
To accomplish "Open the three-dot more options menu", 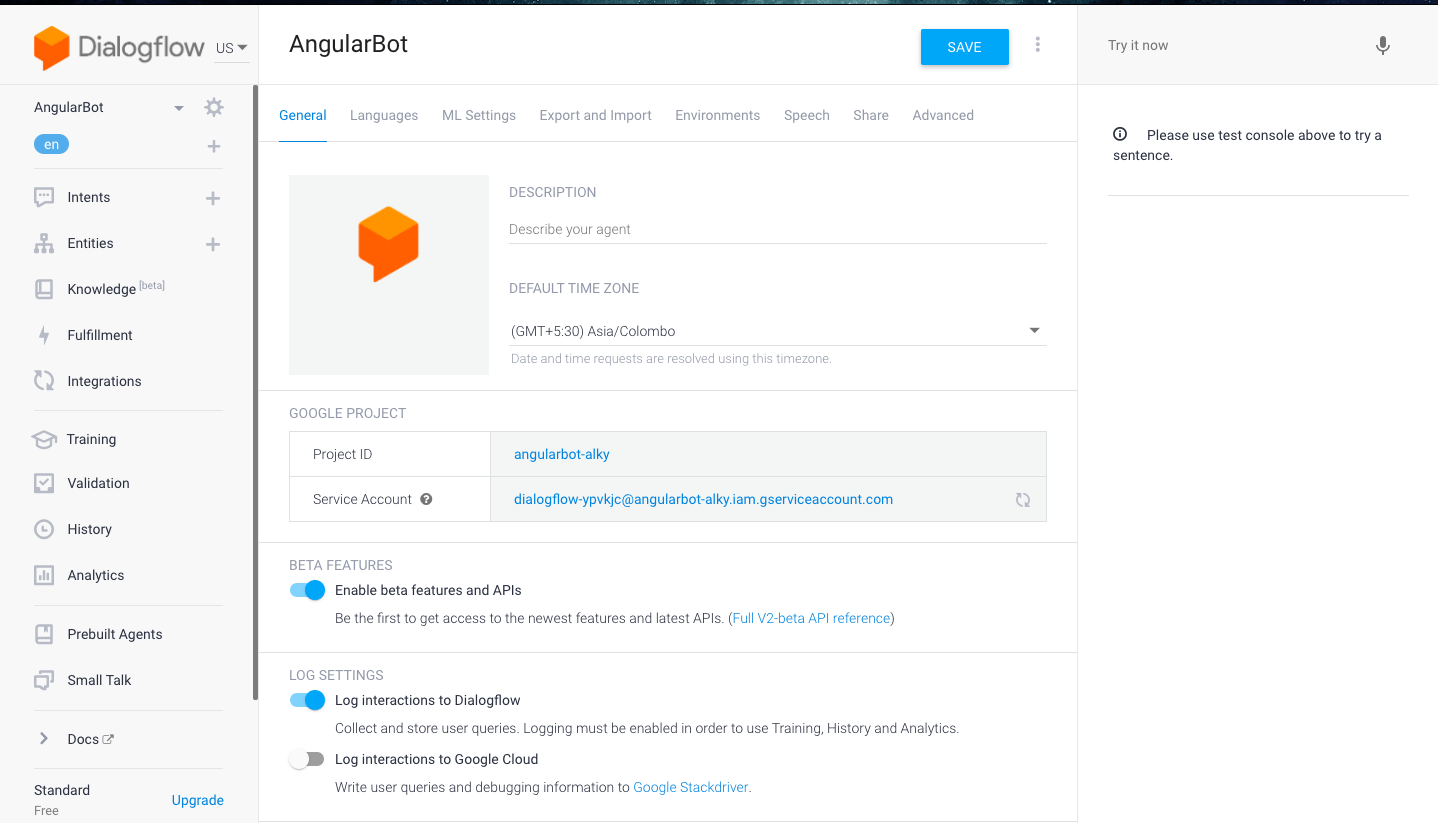I will [x=1038, y=45].
